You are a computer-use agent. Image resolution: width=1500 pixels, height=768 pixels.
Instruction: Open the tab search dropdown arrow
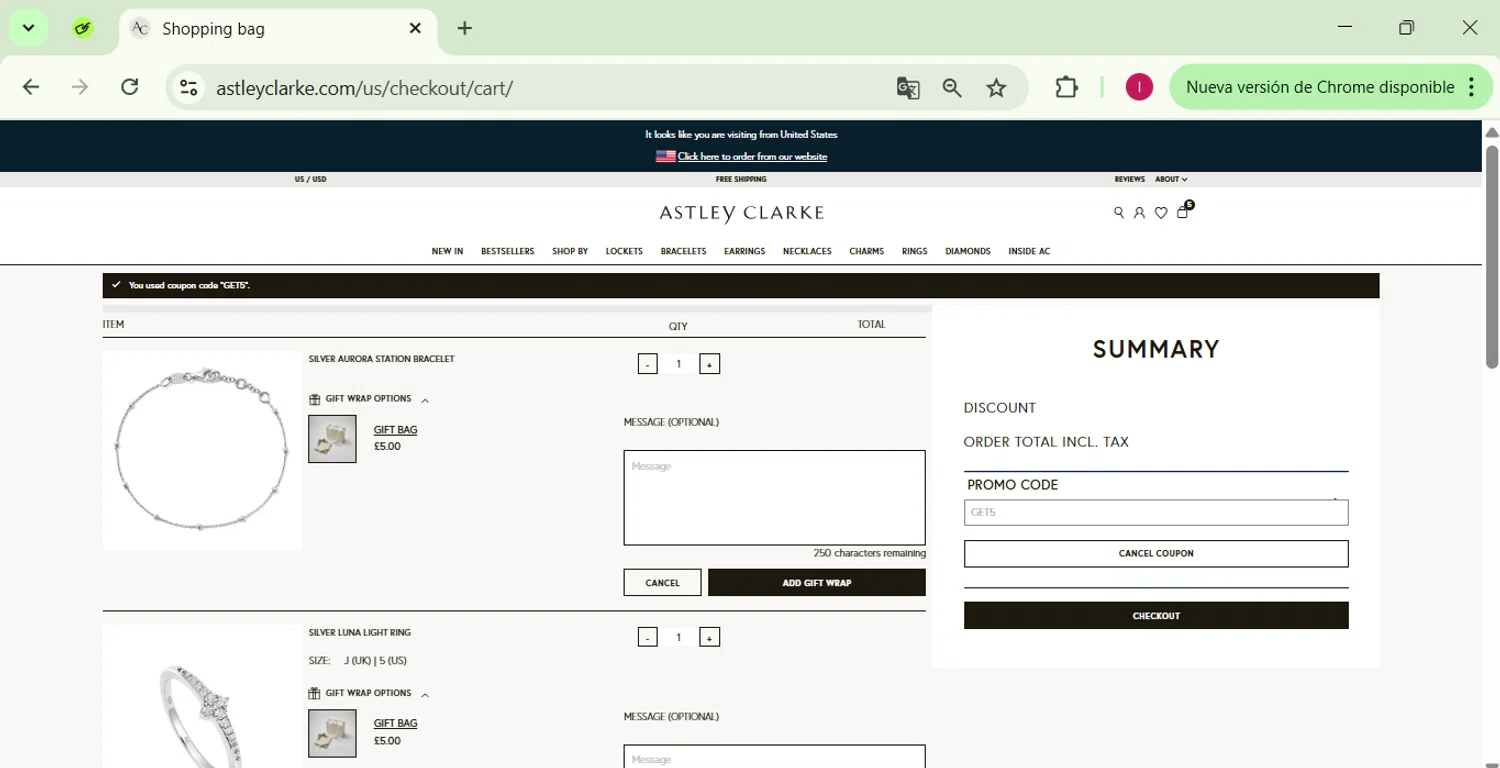(x=28, y=28)
